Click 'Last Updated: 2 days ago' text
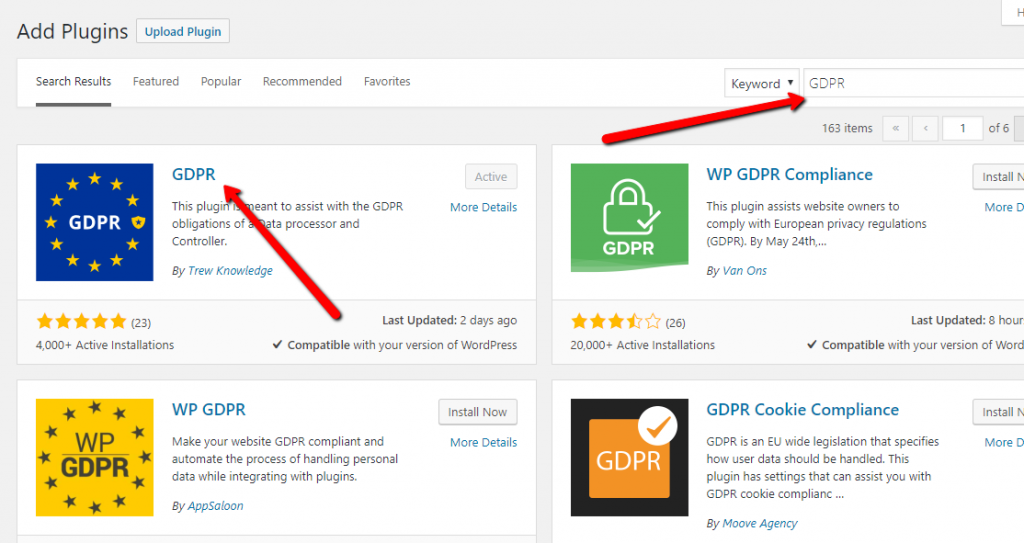Image resolution: width=1024 pixels, height=543 pixels. point(449,320)
